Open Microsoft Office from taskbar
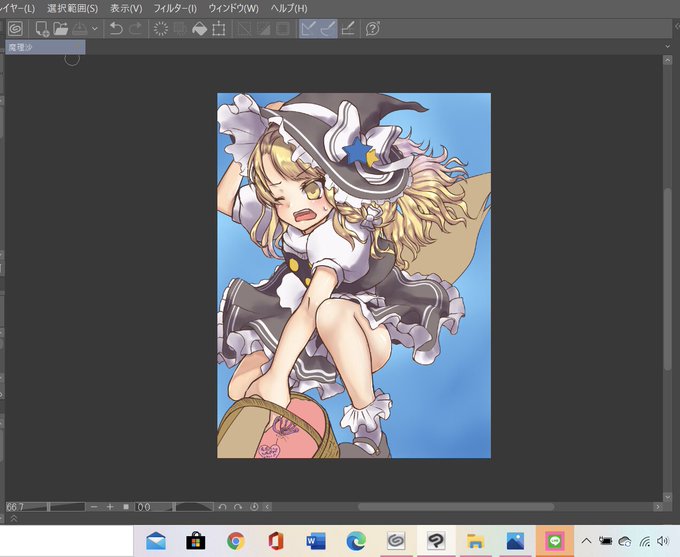 (x=275, y=541)
